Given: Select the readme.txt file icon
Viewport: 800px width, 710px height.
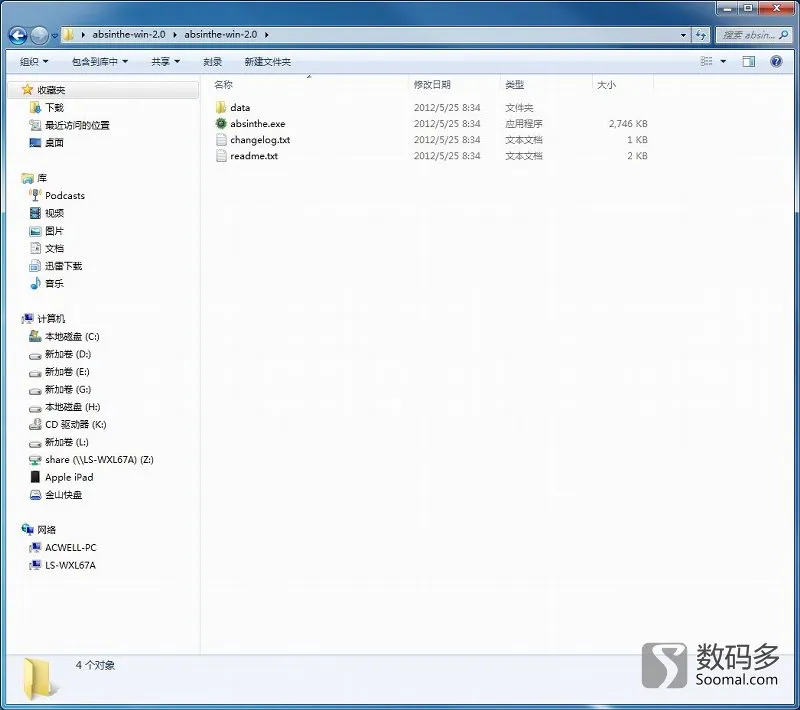Looking at the screenshot, I should 221,156.
